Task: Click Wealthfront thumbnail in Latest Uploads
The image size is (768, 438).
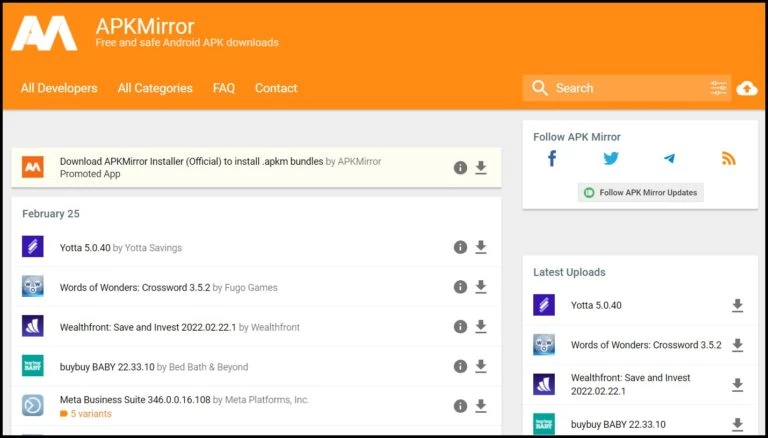Action: point(544,385)
